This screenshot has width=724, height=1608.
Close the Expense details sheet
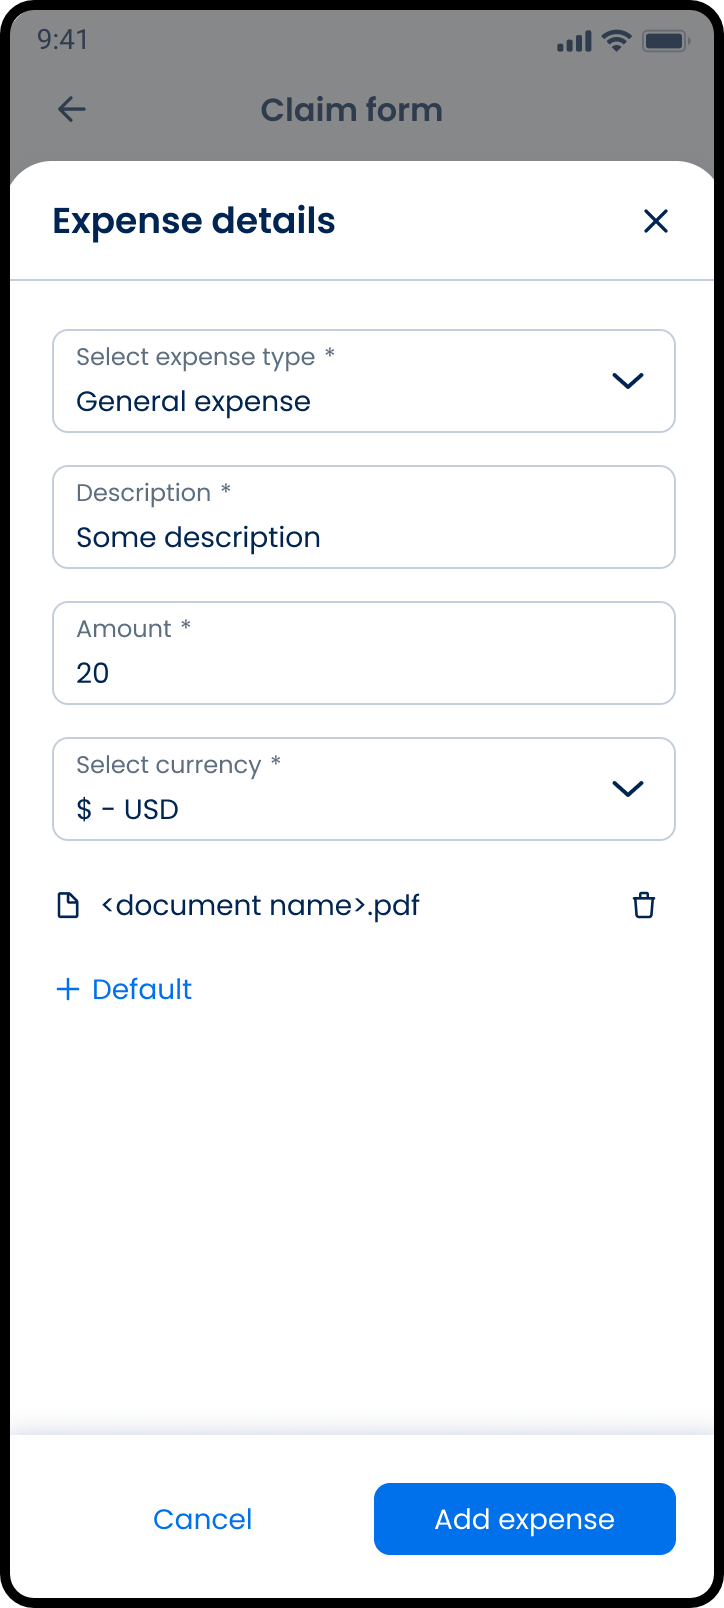(x=655, y=221)
